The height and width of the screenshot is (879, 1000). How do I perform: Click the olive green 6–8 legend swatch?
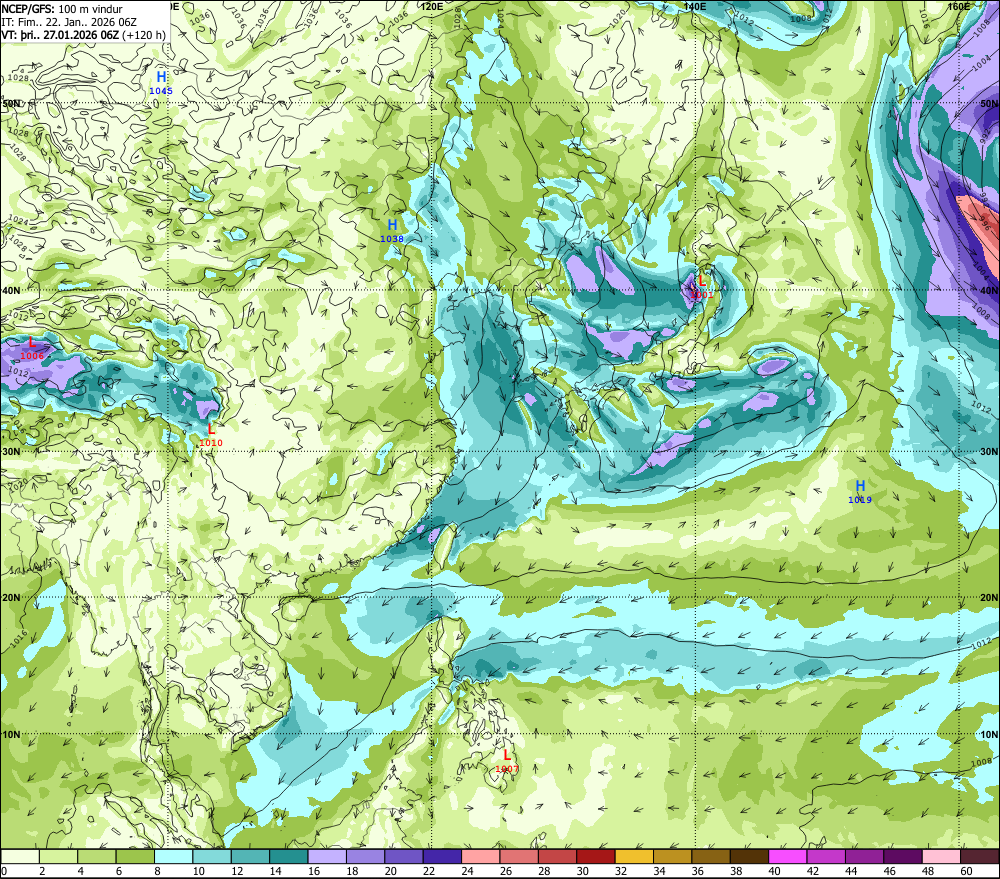click(x=135, y=856)
